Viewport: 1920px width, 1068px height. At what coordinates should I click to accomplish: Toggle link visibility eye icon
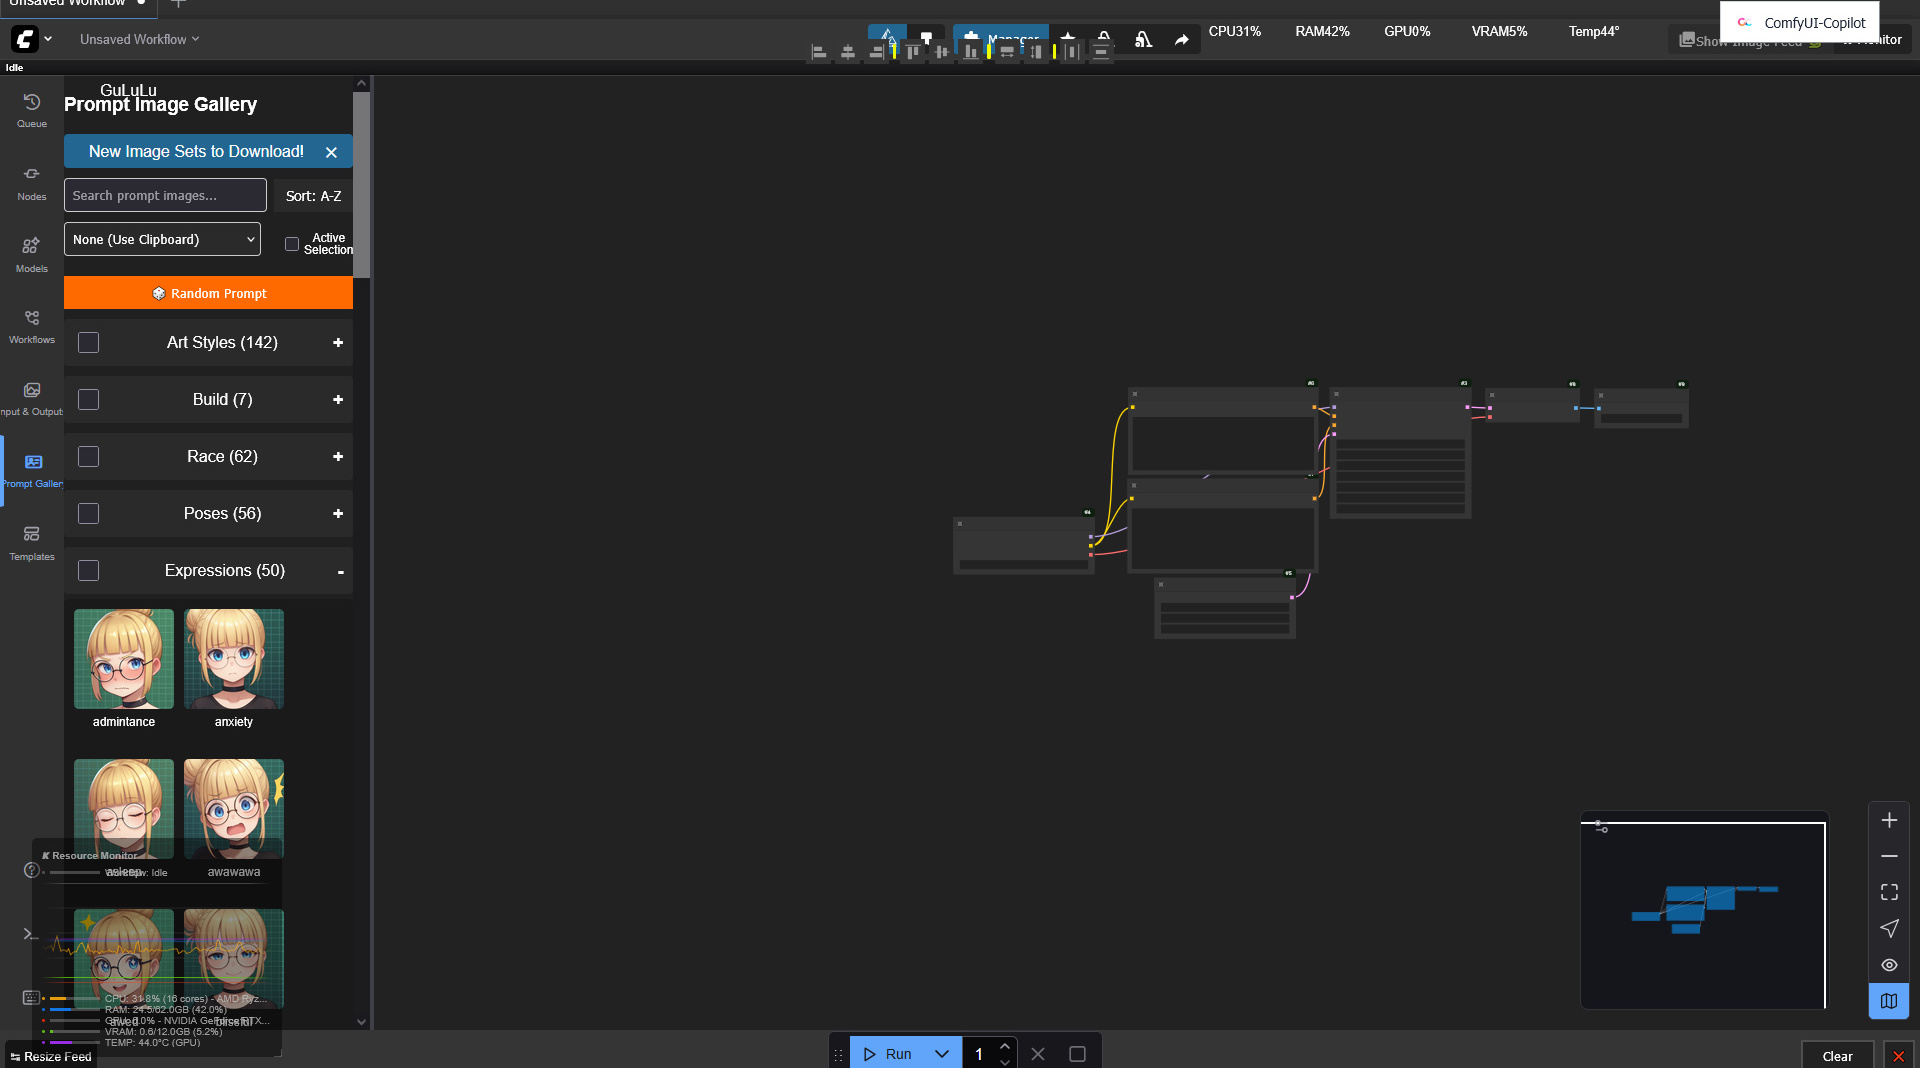tap(1889, 965)
